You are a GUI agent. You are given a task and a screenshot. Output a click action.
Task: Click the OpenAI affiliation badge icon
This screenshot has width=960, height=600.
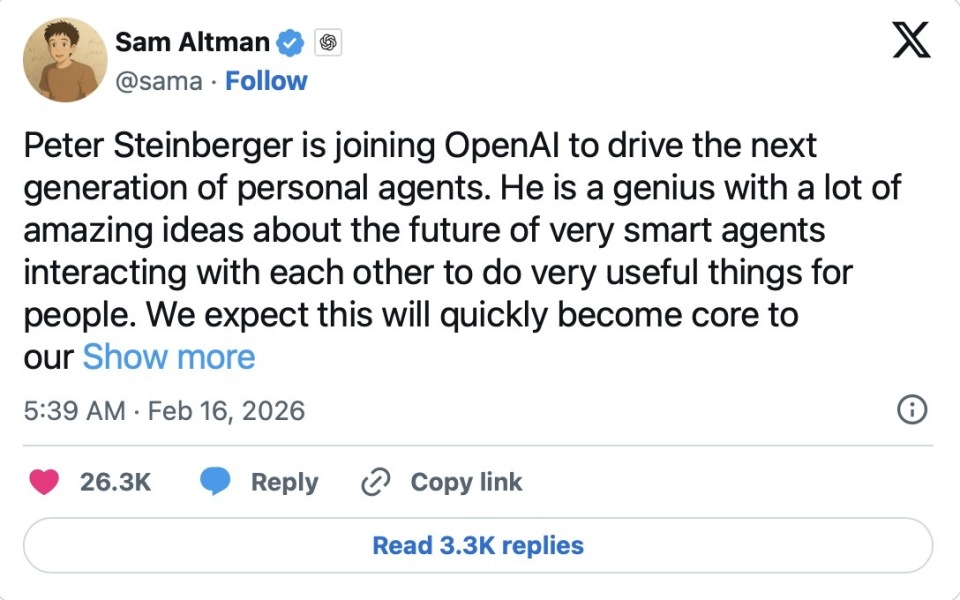click(x=329, y=42)
